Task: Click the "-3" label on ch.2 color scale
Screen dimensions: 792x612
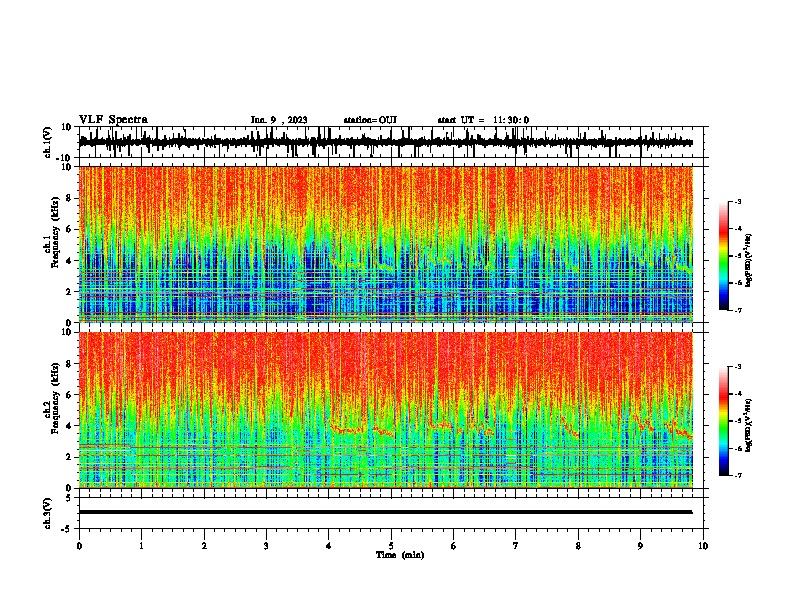Action: [738, 367]
